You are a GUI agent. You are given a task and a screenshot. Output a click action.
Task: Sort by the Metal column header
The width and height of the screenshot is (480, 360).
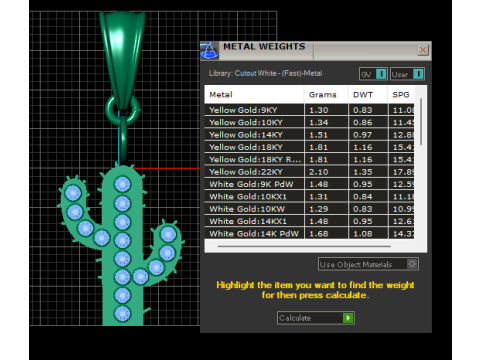click(254, 95)
